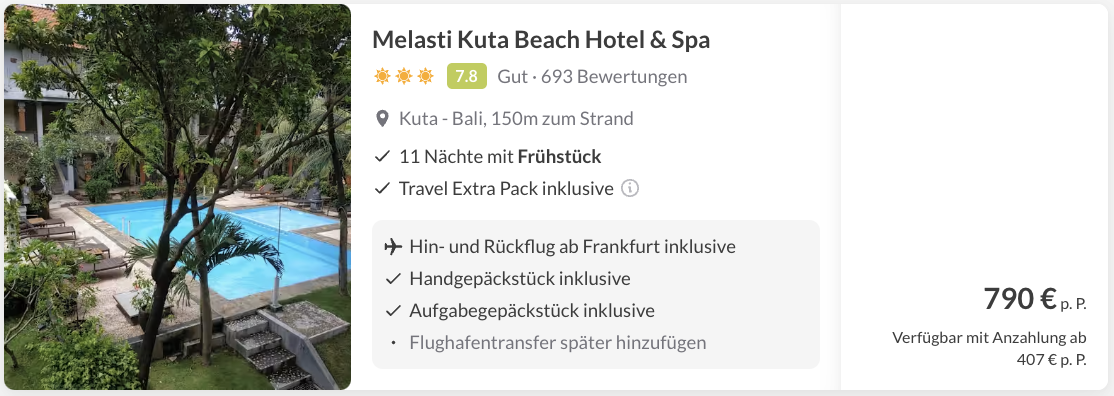Click the checkmark next to 11 Nächte
The height and width of the screenshot is (396, 1114).
tap(382, 156)
